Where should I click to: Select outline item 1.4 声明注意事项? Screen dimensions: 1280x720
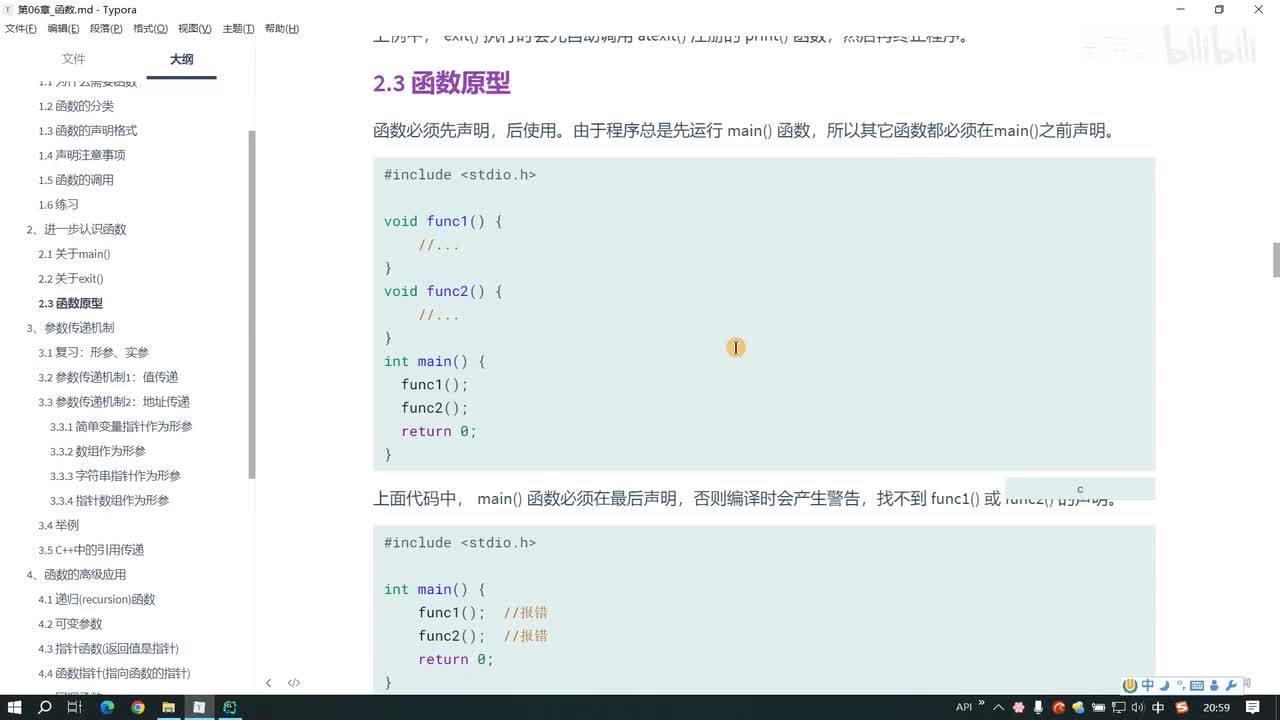point(82,155)
